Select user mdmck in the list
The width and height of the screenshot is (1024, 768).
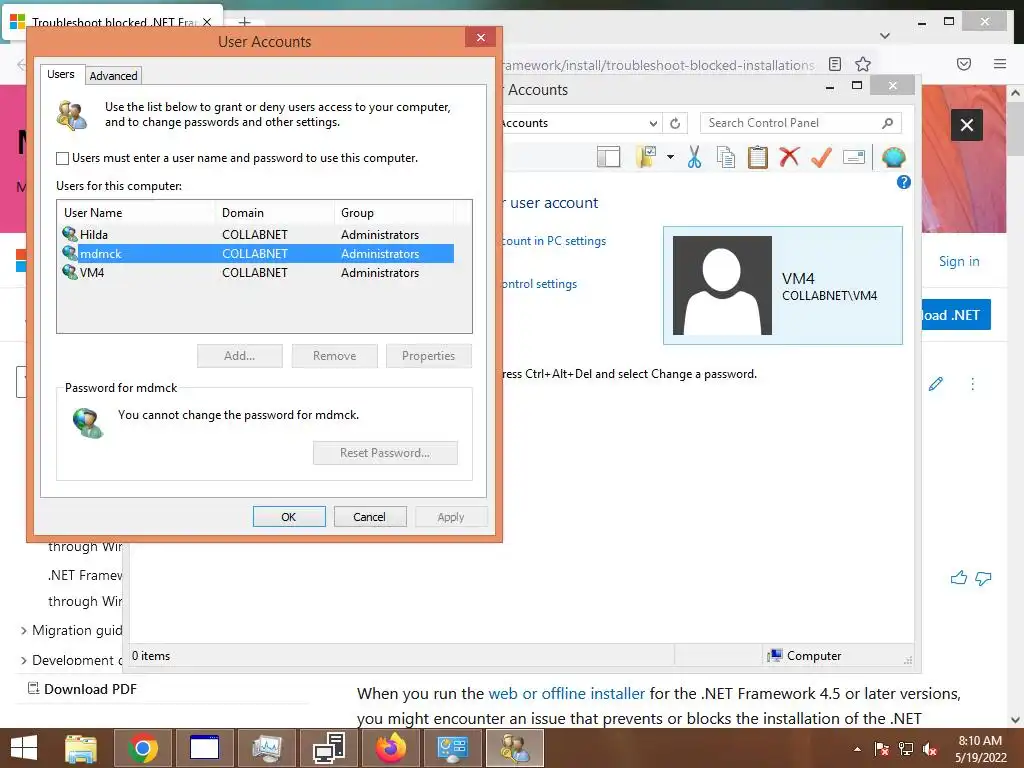[257, 253]
